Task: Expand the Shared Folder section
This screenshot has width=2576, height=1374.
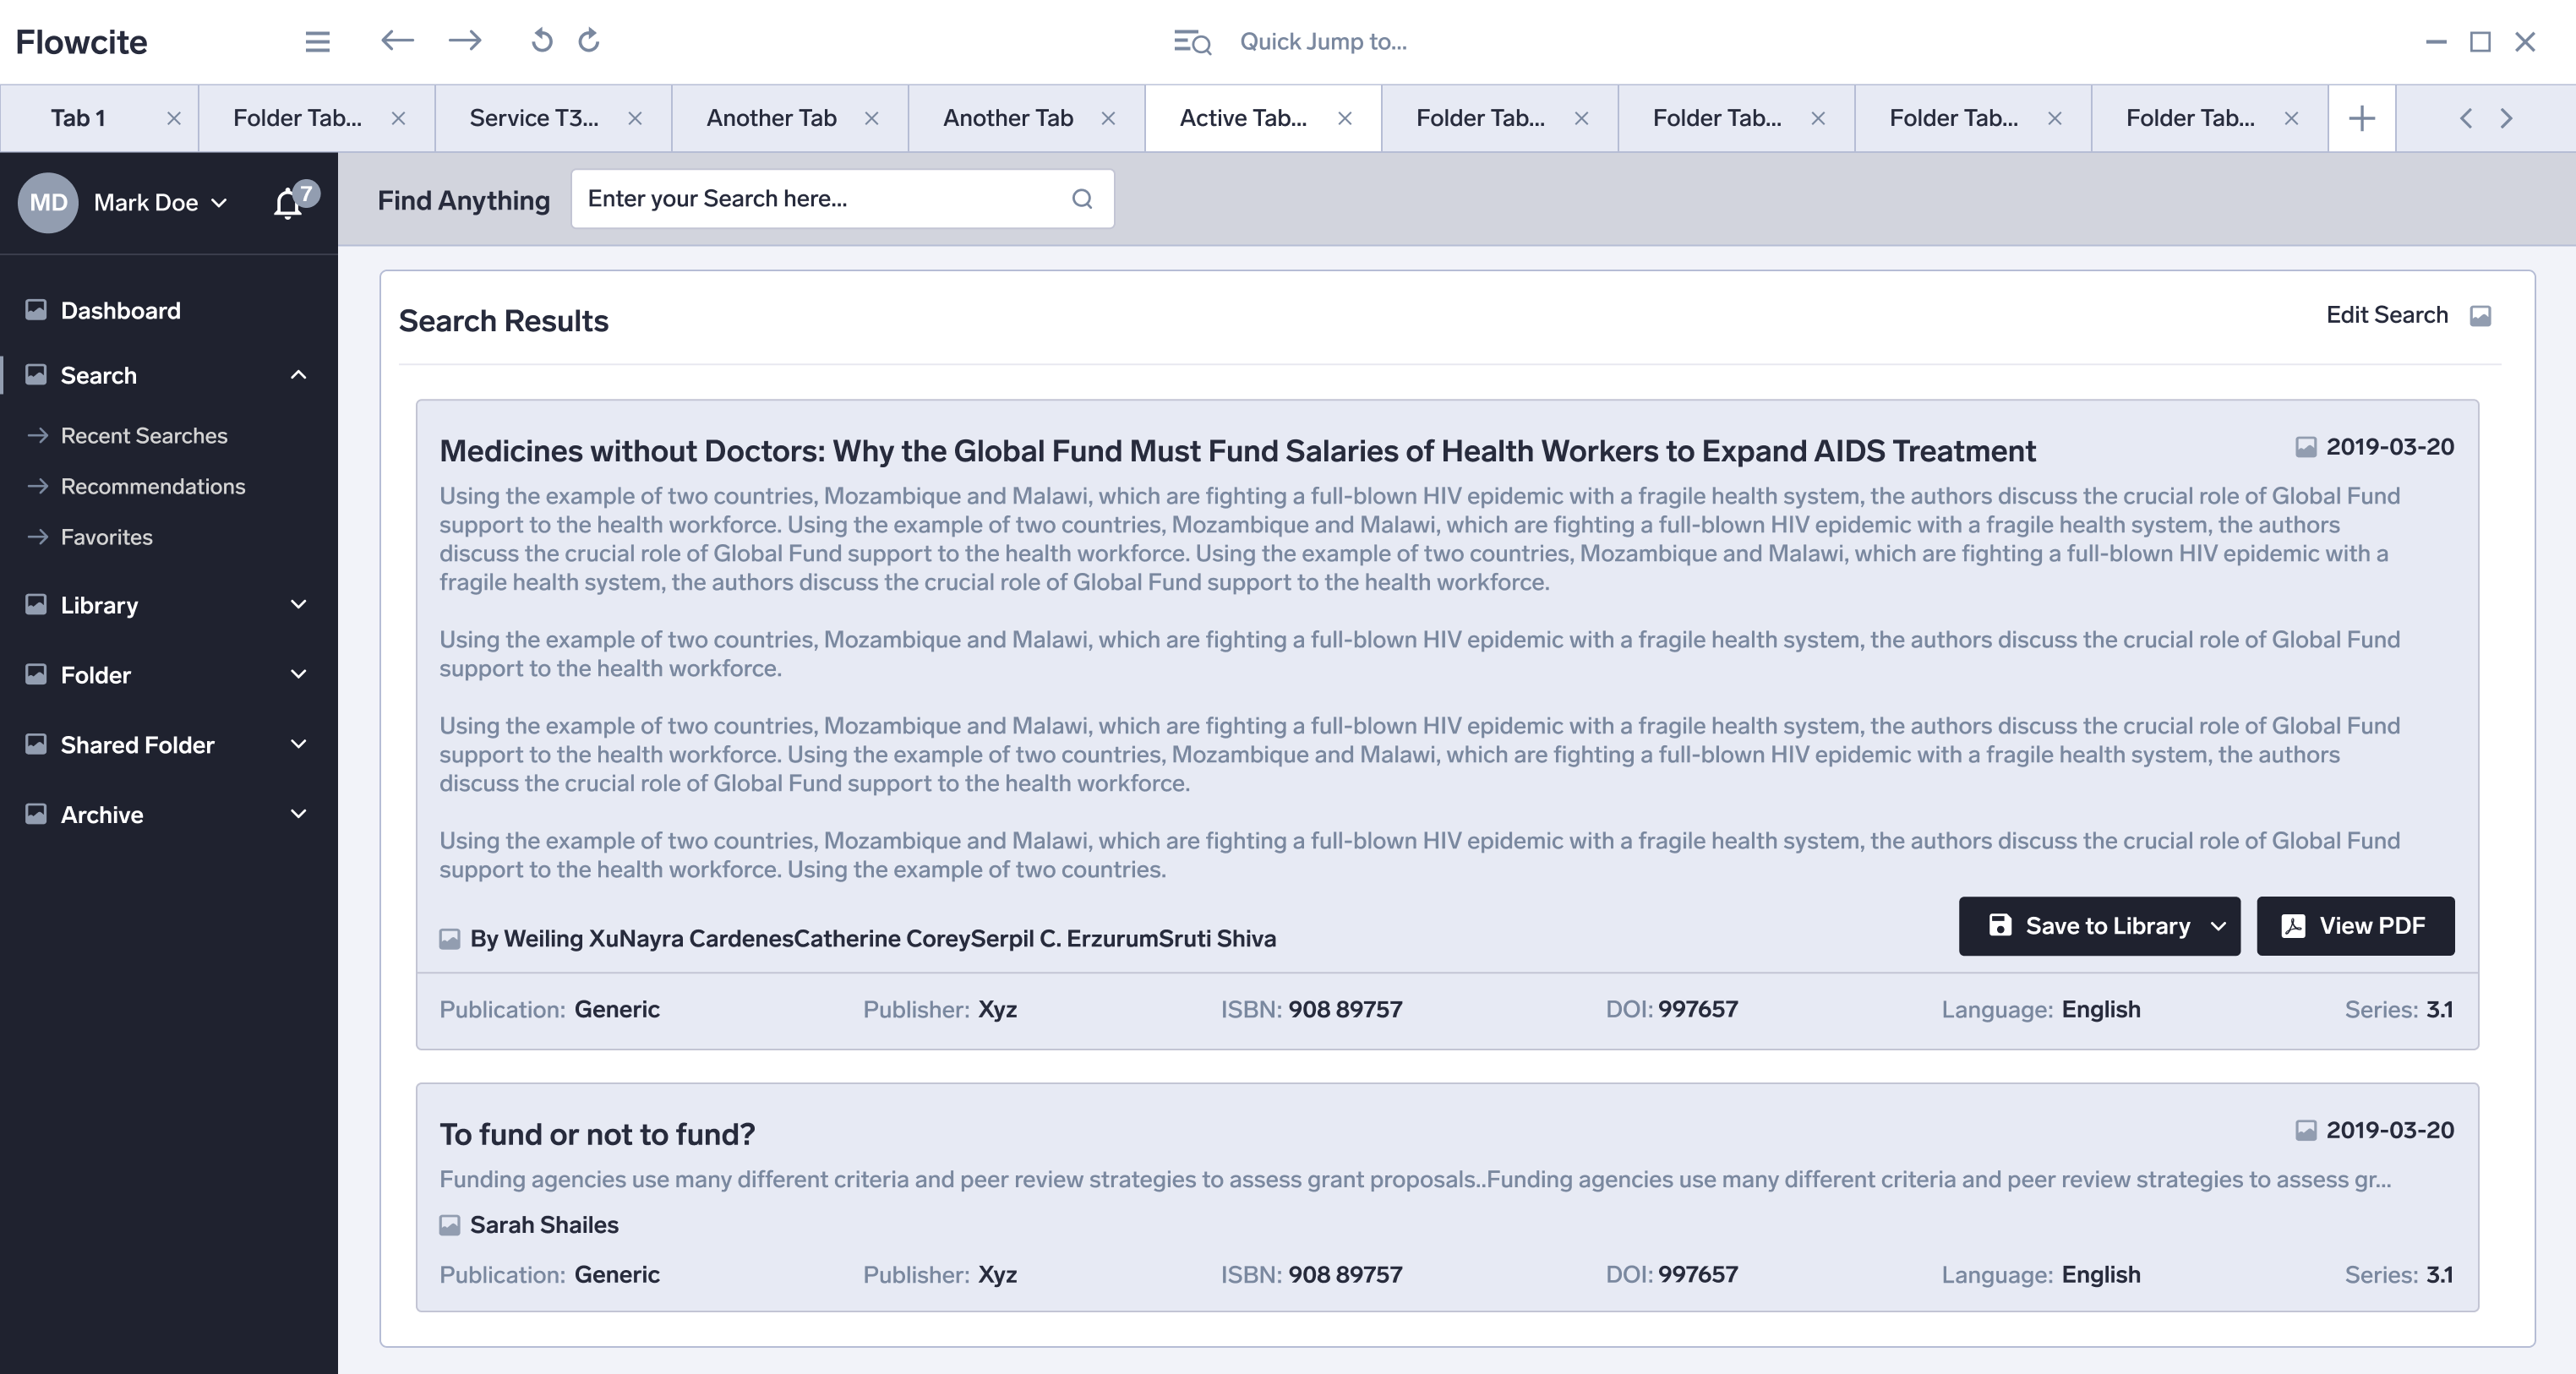Action: [298, 745]
